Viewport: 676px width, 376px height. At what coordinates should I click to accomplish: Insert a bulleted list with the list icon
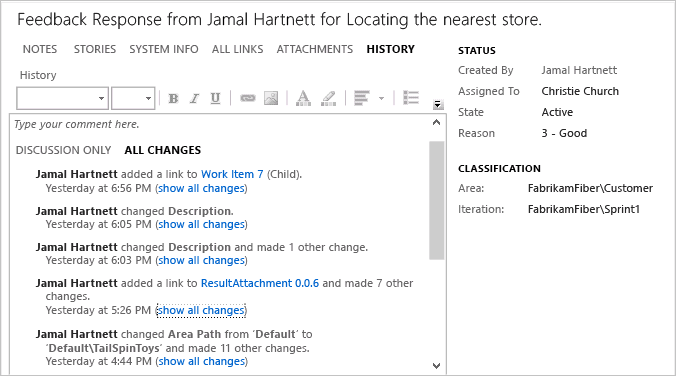[411, 98]
